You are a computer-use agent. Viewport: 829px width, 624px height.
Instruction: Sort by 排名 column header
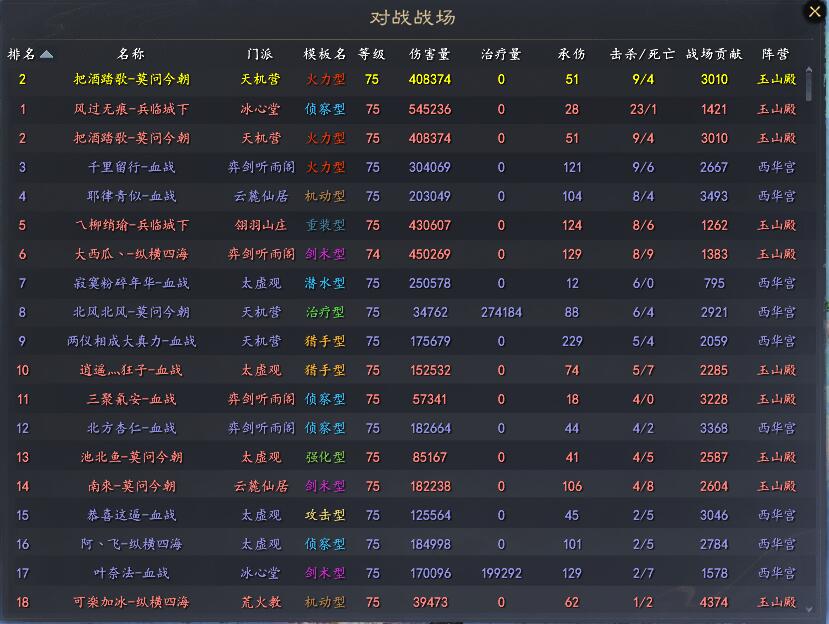pos(22,54)
